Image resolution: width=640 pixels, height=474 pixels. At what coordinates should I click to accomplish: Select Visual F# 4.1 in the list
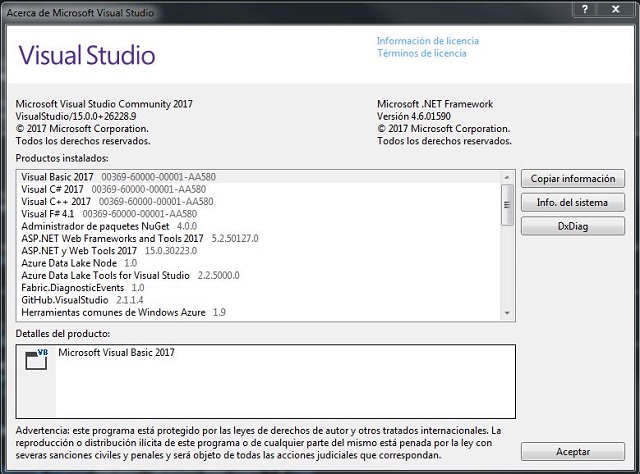tap(260, 214)
